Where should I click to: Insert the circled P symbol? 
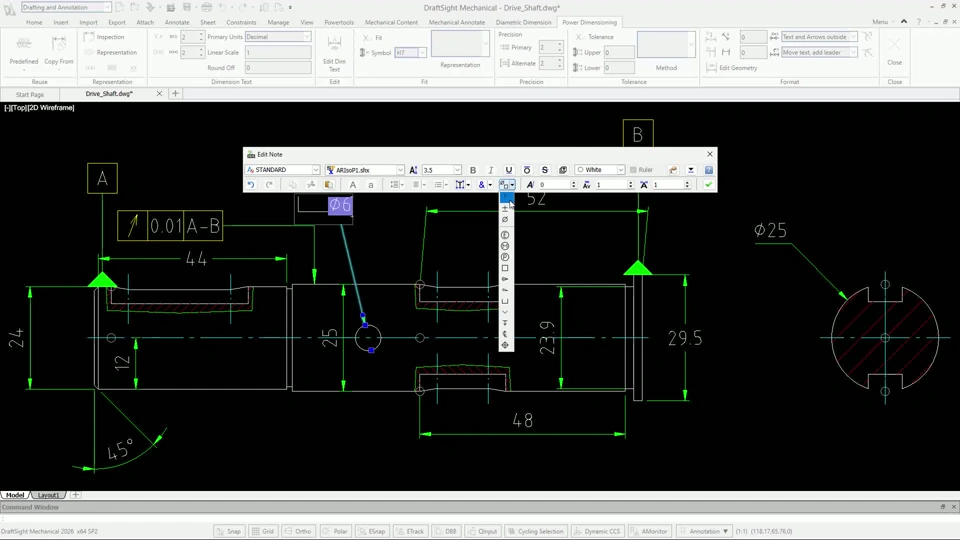(x=505, y=257)
